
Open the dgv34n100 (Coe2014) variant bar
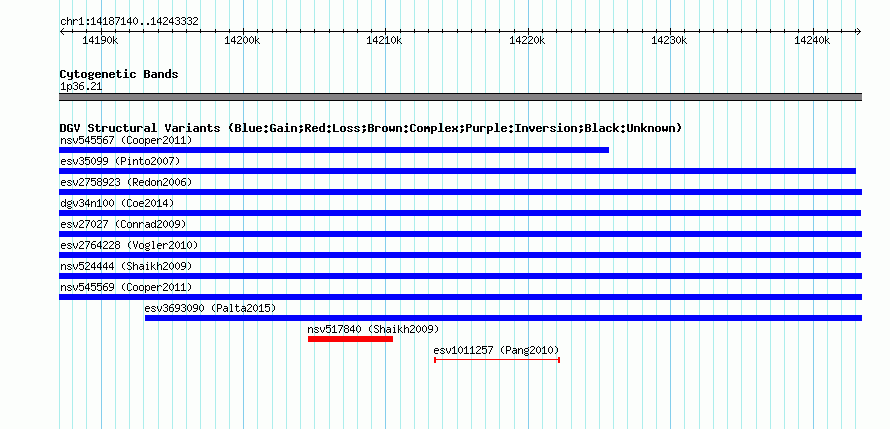[460, 213]
